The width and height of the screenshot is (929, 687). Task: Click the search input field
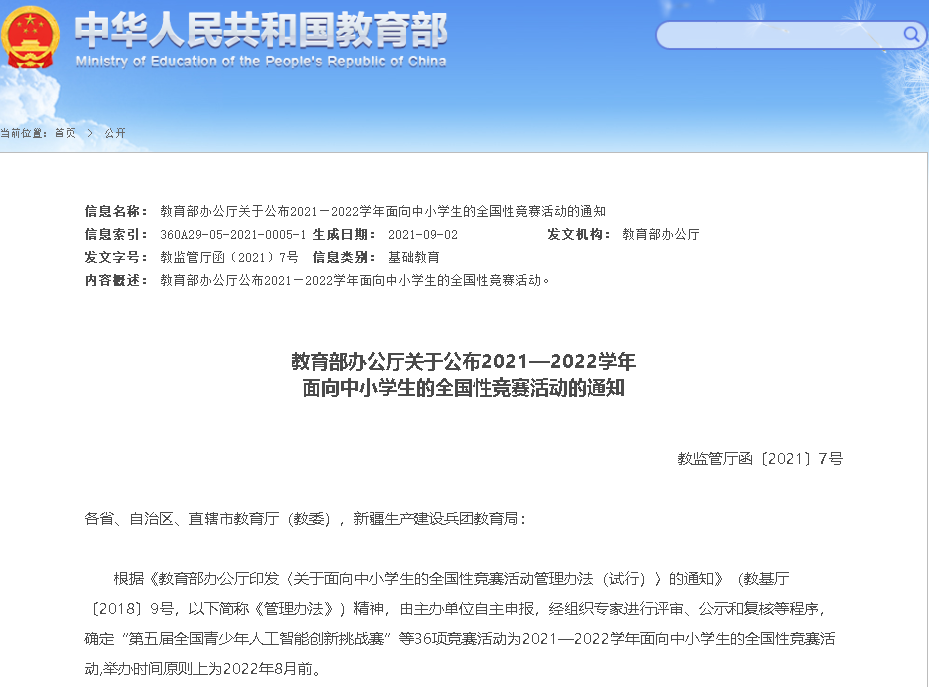(780, 35)
